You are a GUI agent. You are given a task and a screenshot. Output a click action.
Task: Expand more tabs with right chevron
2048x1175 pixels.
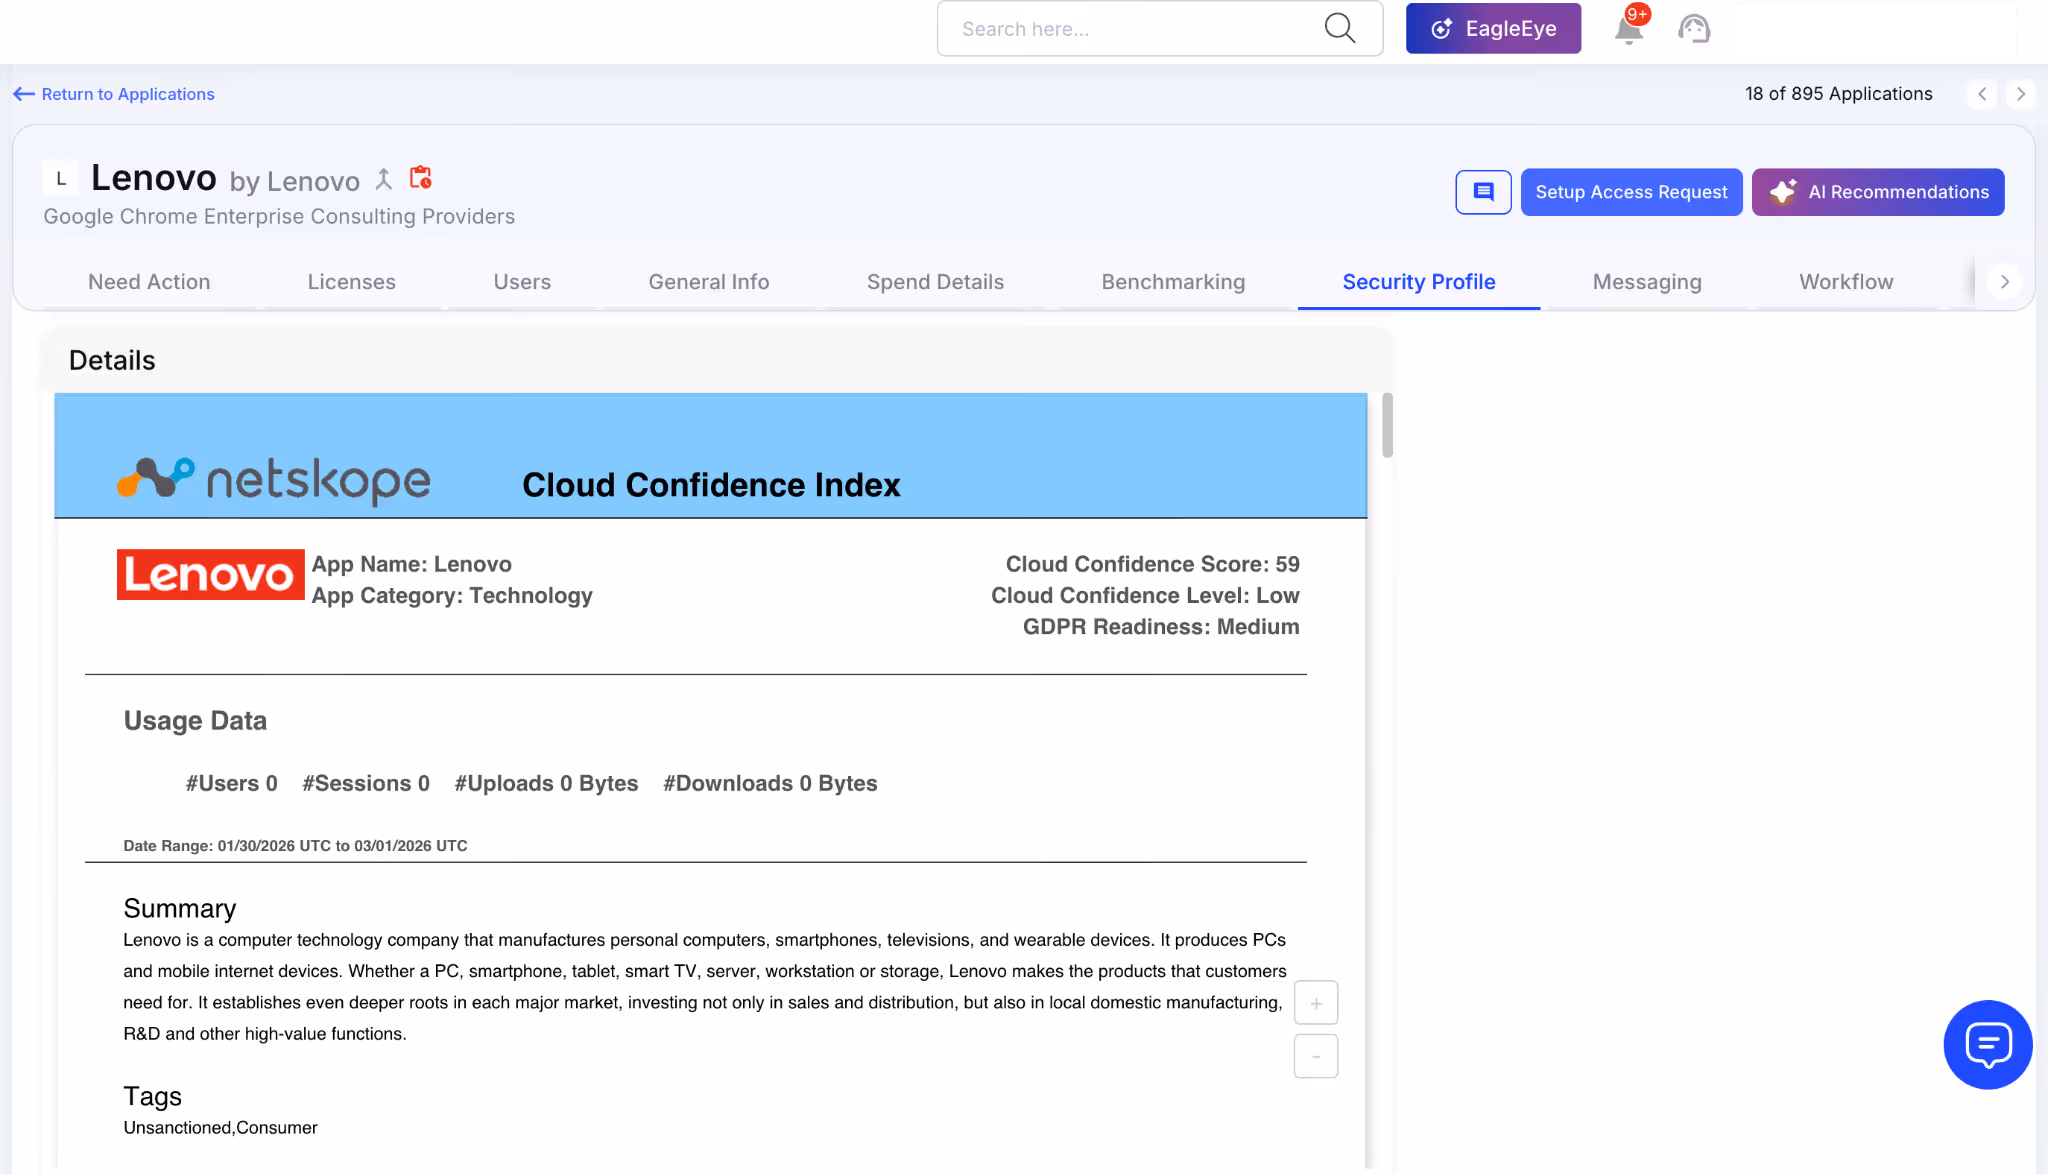[2004, 282]
